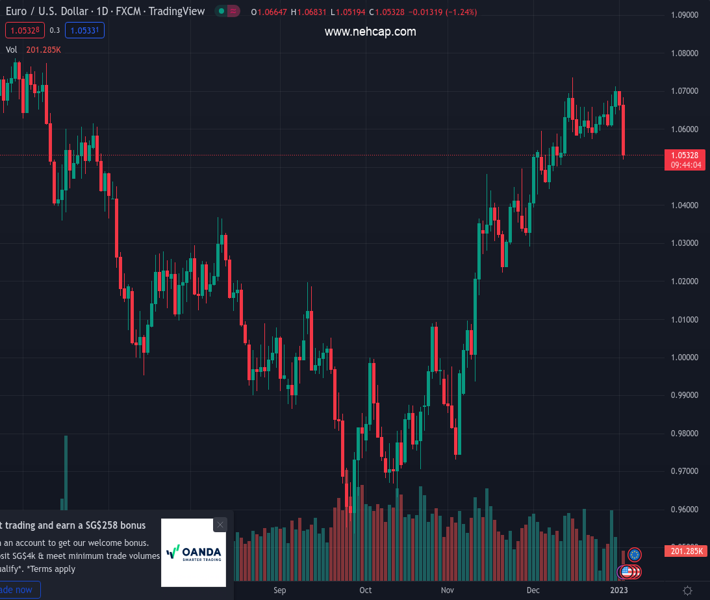Click the red sell price 1.05328 button
This screenshot has height=600, width=710.
pyautogui.click(x=20, y=30)
